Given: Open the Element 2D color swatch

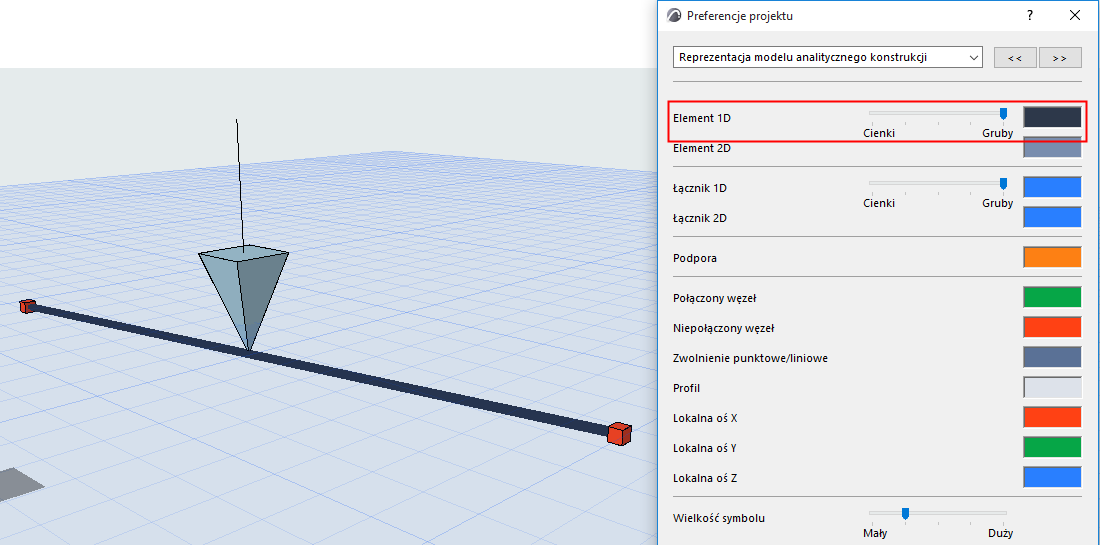Looking at the screenshot, I should coord(1052,147).
